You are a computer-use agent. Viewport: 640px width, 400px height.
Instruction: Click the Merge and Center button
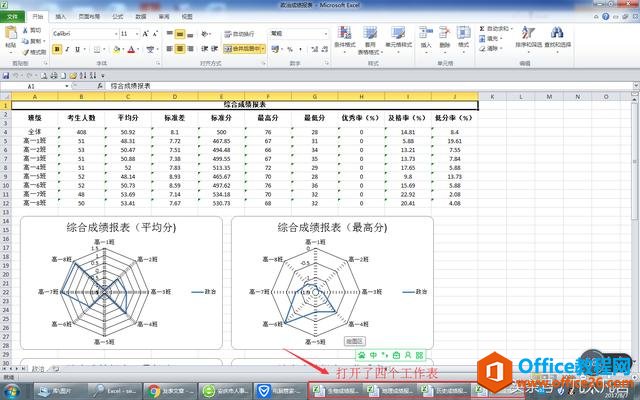click(242, 49)
